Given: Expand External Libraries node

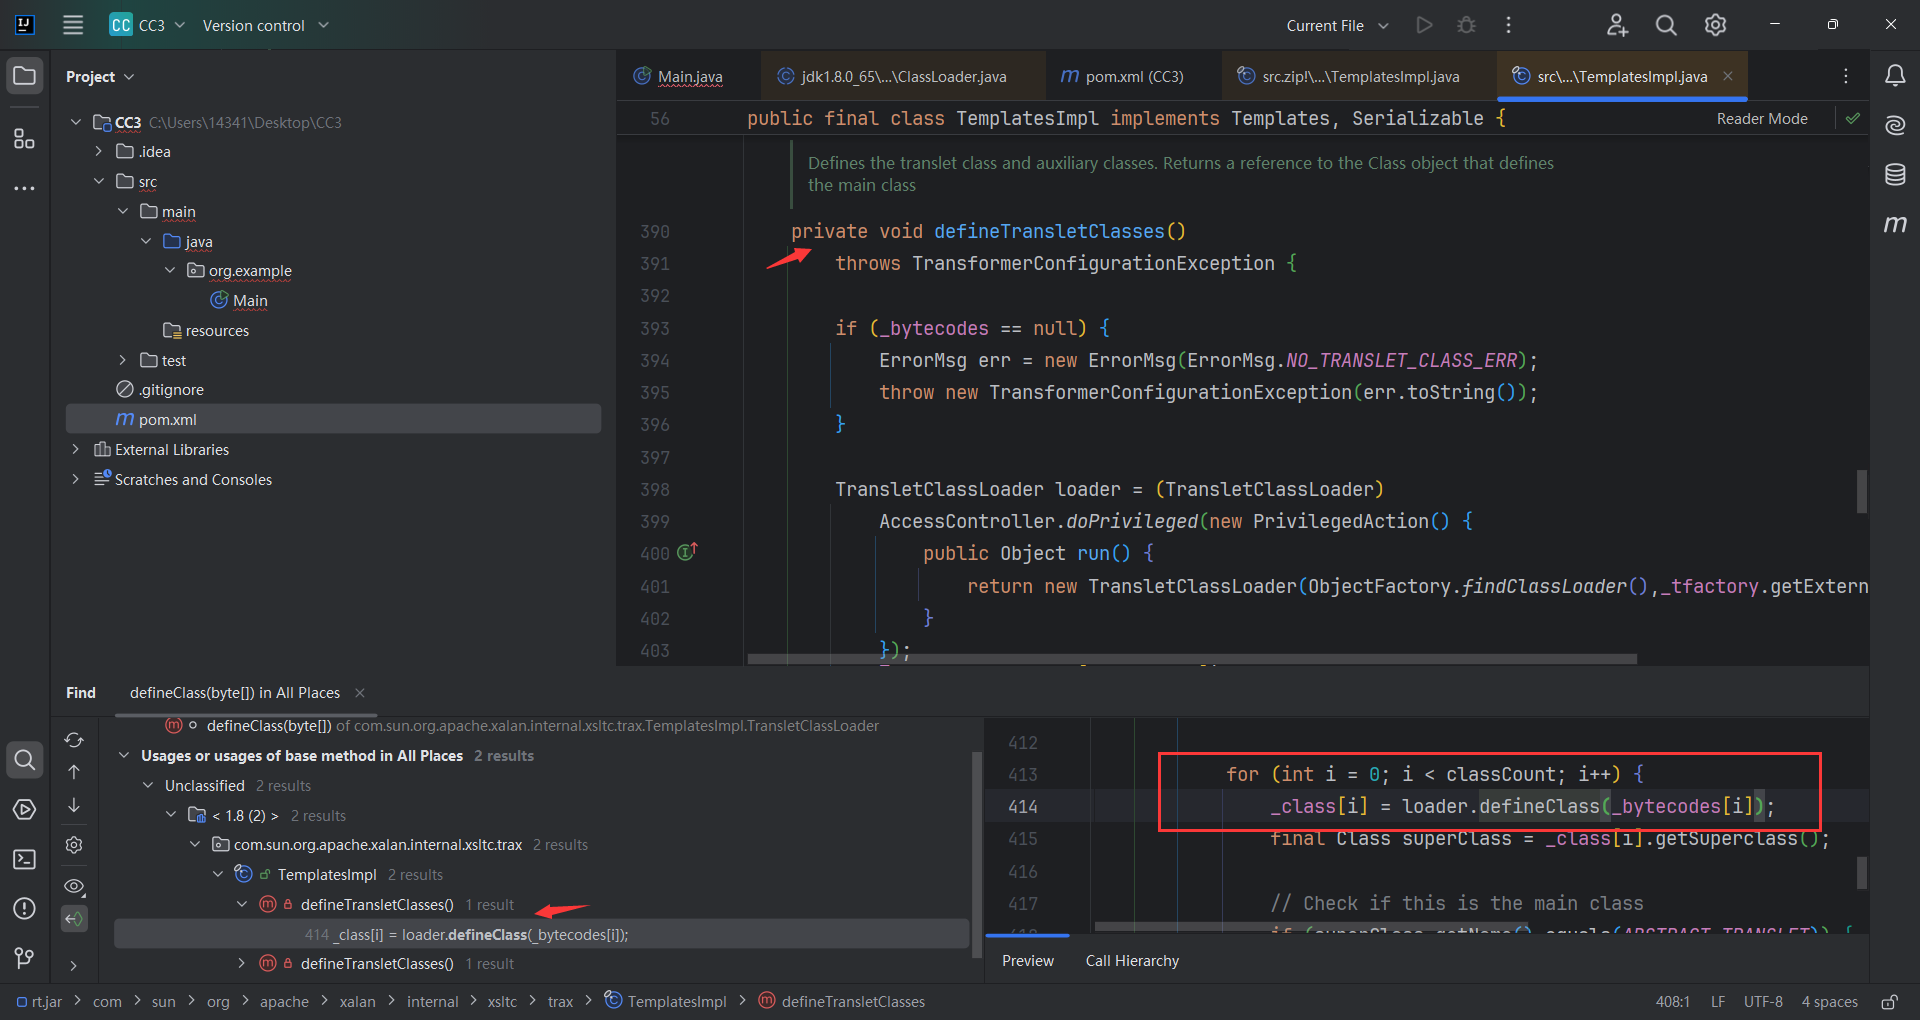Looking at the screenshot, I should tap(75, 450).
